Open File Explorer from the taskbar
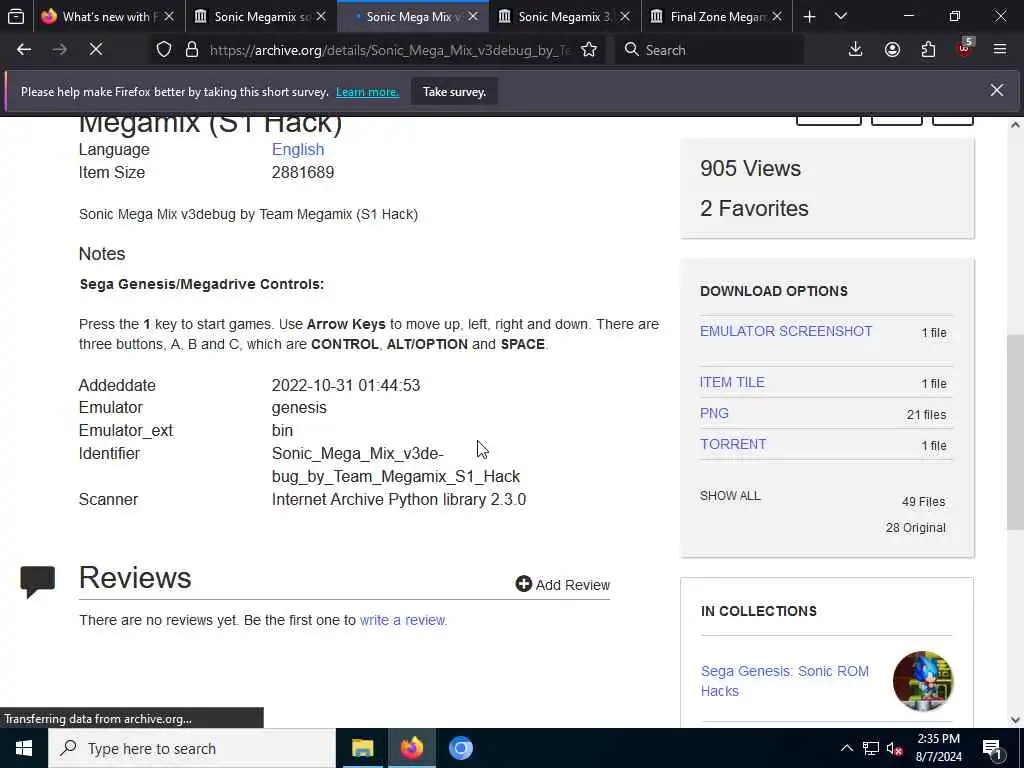The height and width of the screenshot is (768, 1024). pyautogui.click(x=362, y=748)
